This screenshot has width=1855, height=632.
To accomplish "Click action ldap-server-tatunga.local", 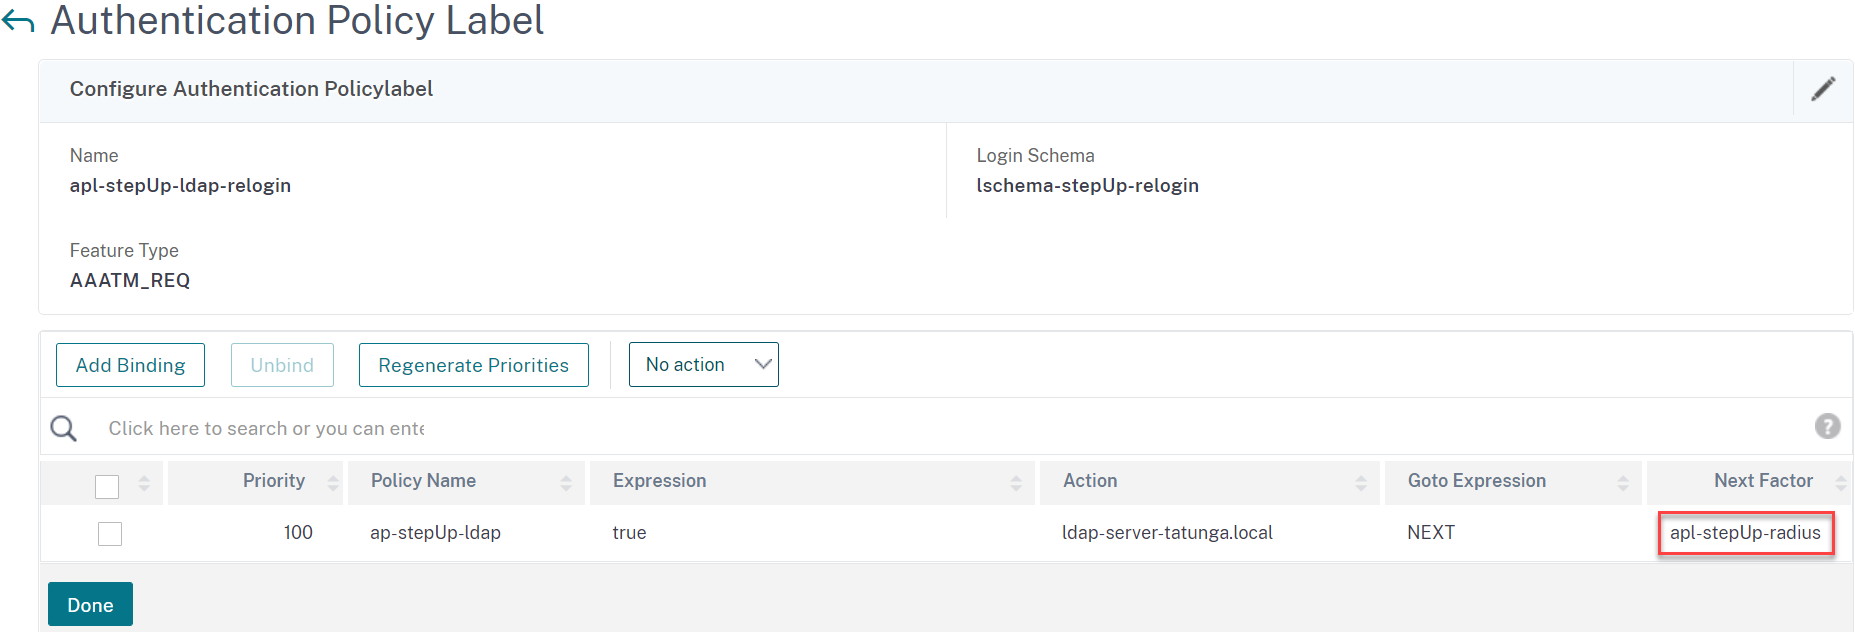I will [x=1167, y=533].
